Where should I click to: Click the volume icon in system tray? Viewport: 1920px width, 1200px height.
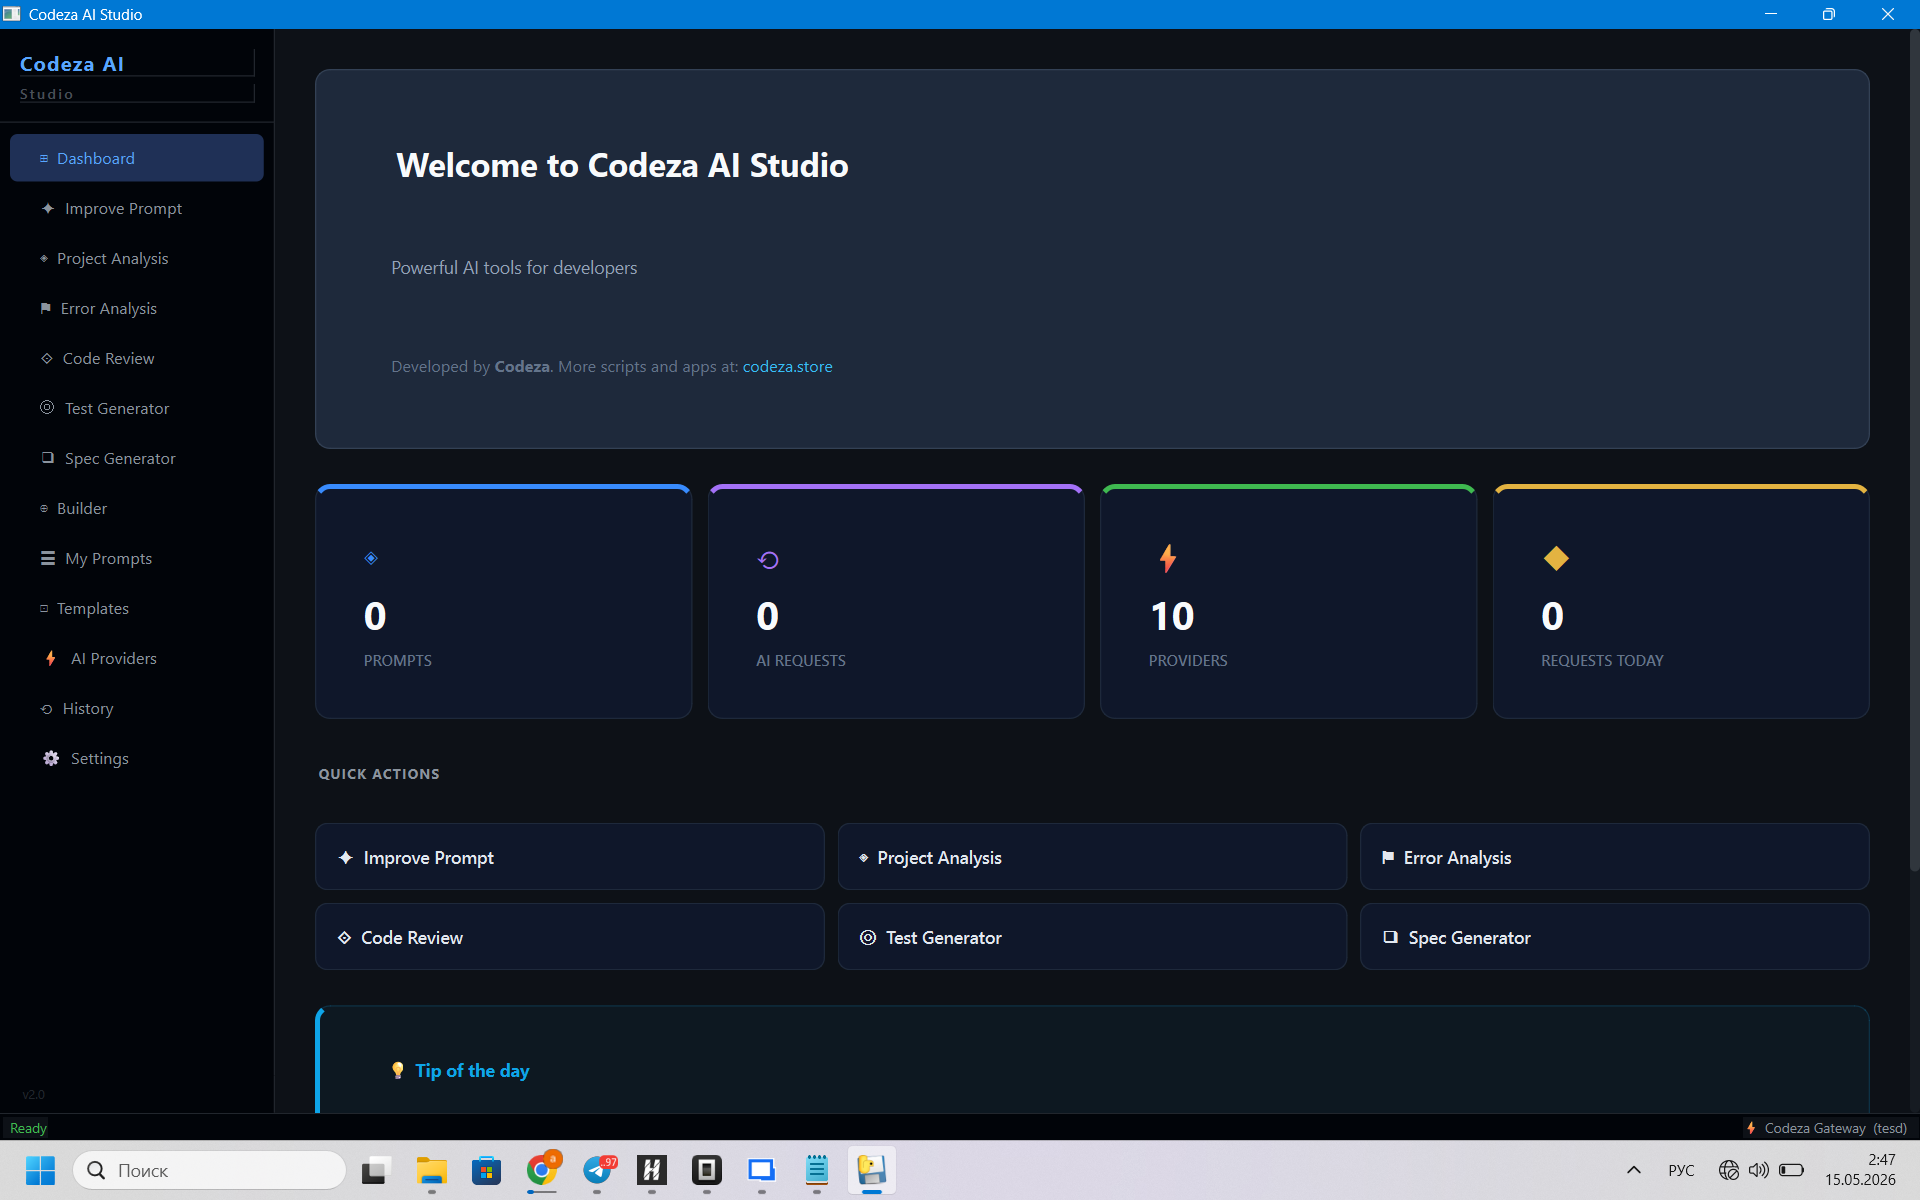point(1759,1170)
